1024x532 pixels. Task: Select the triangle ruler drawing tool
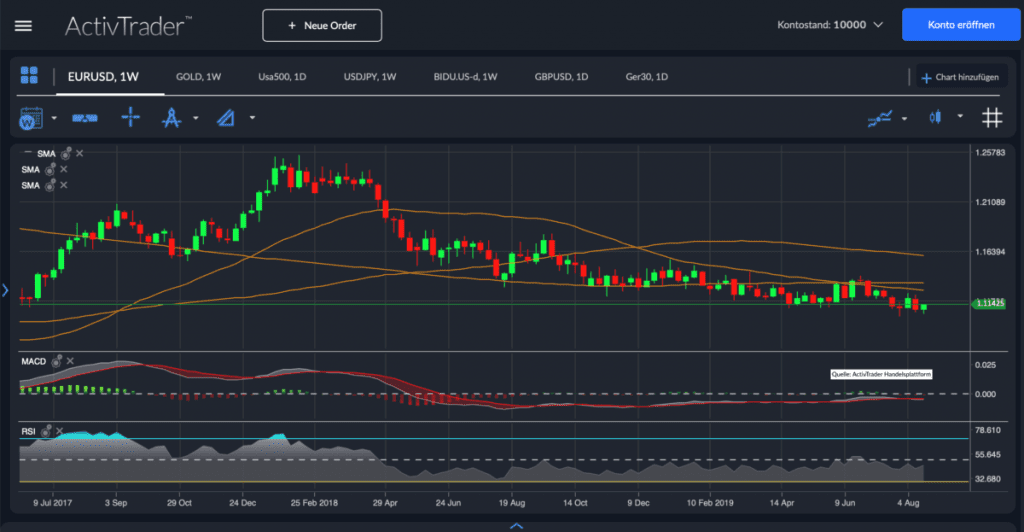[x=225, y=118]
